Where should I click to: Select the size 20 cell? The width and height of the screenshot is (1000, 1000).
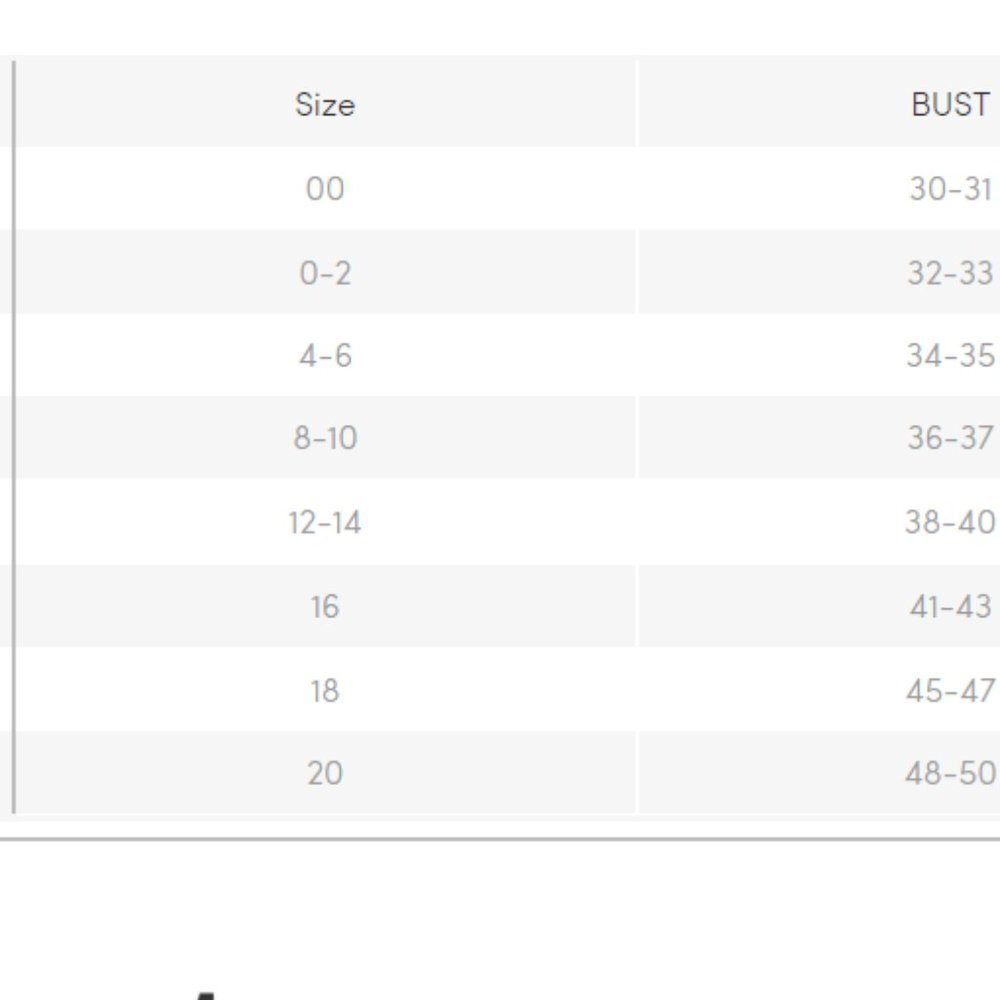325,773
